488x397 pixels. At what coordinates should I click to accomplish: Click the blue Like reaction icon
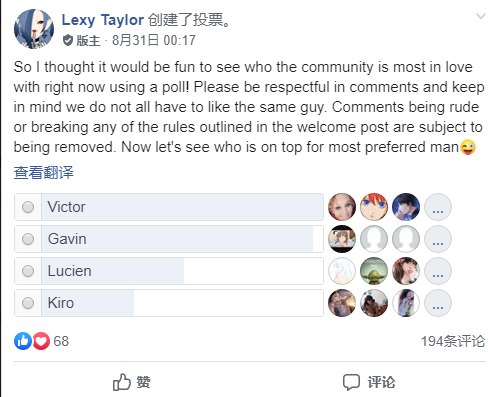coord(23,341)
